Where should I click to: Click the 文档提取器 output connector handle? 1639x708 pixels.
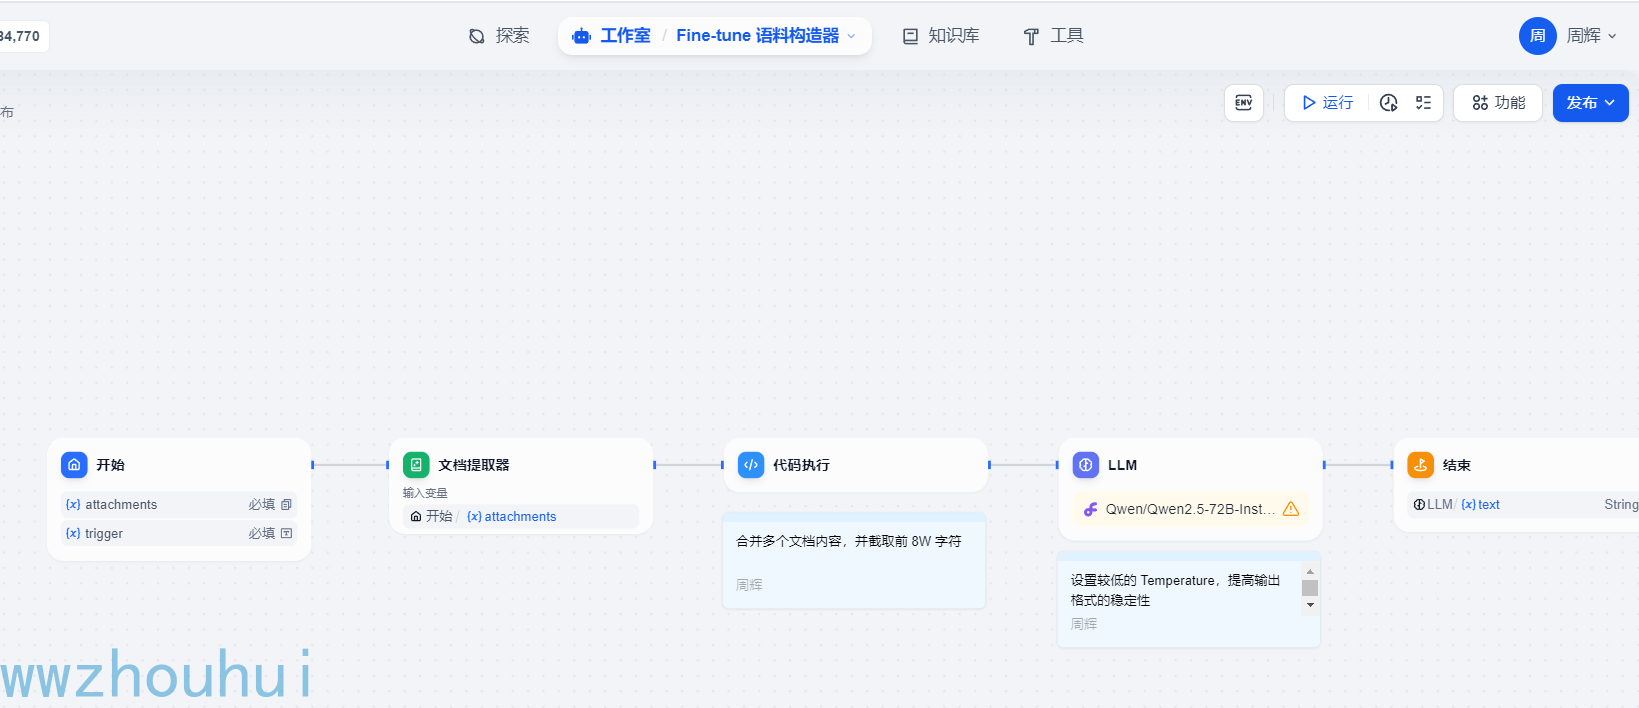pyautogui.click(x=655, y=465)
